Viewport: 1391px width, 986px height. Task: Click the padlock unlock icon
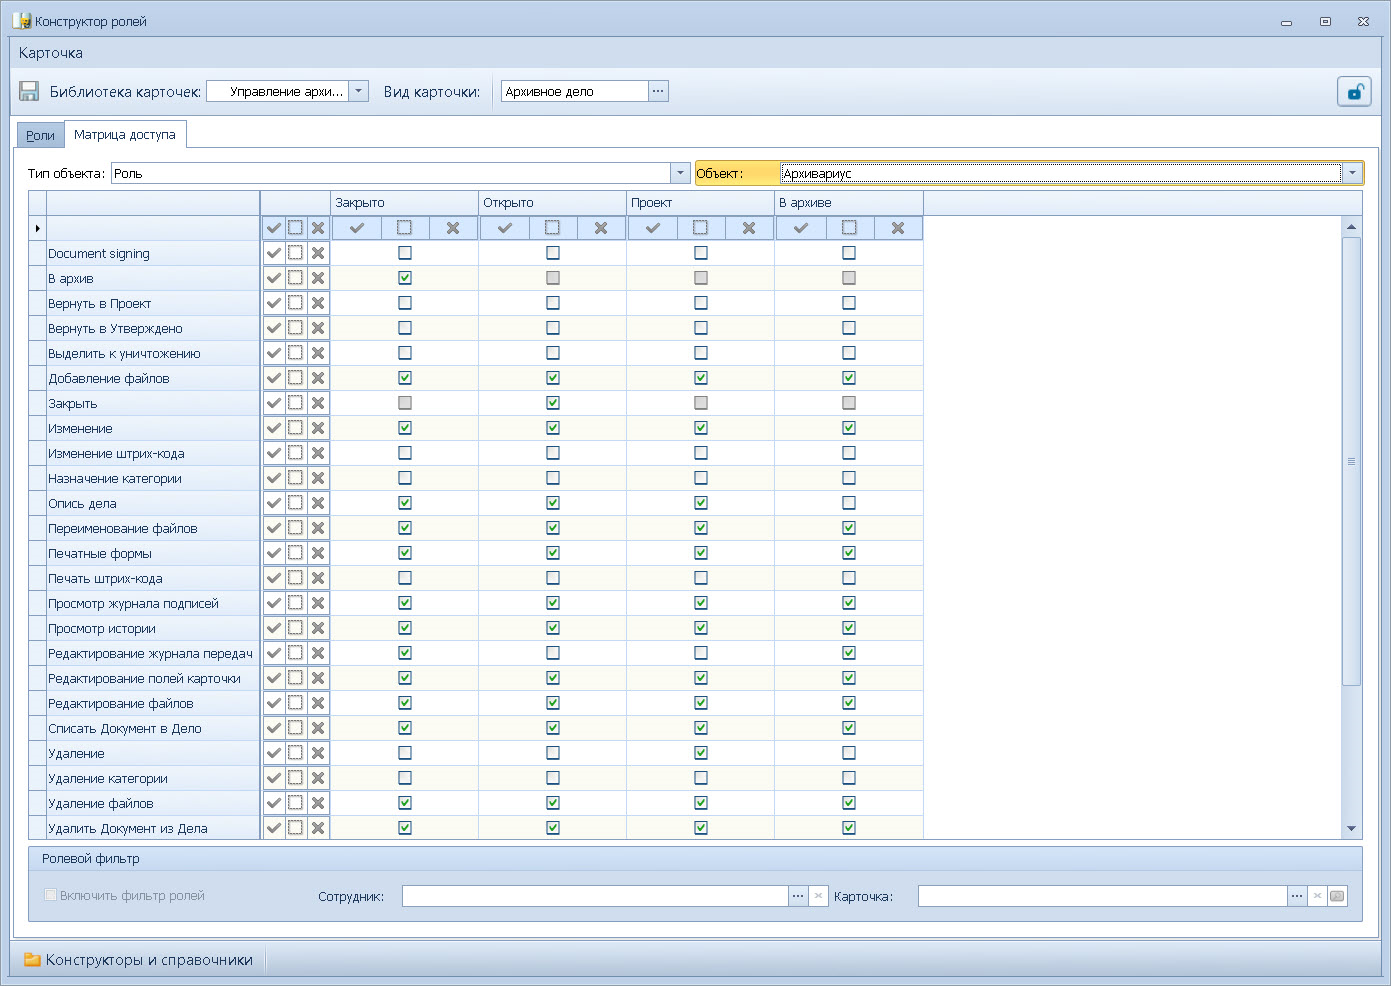click(x=1354, y=92)
